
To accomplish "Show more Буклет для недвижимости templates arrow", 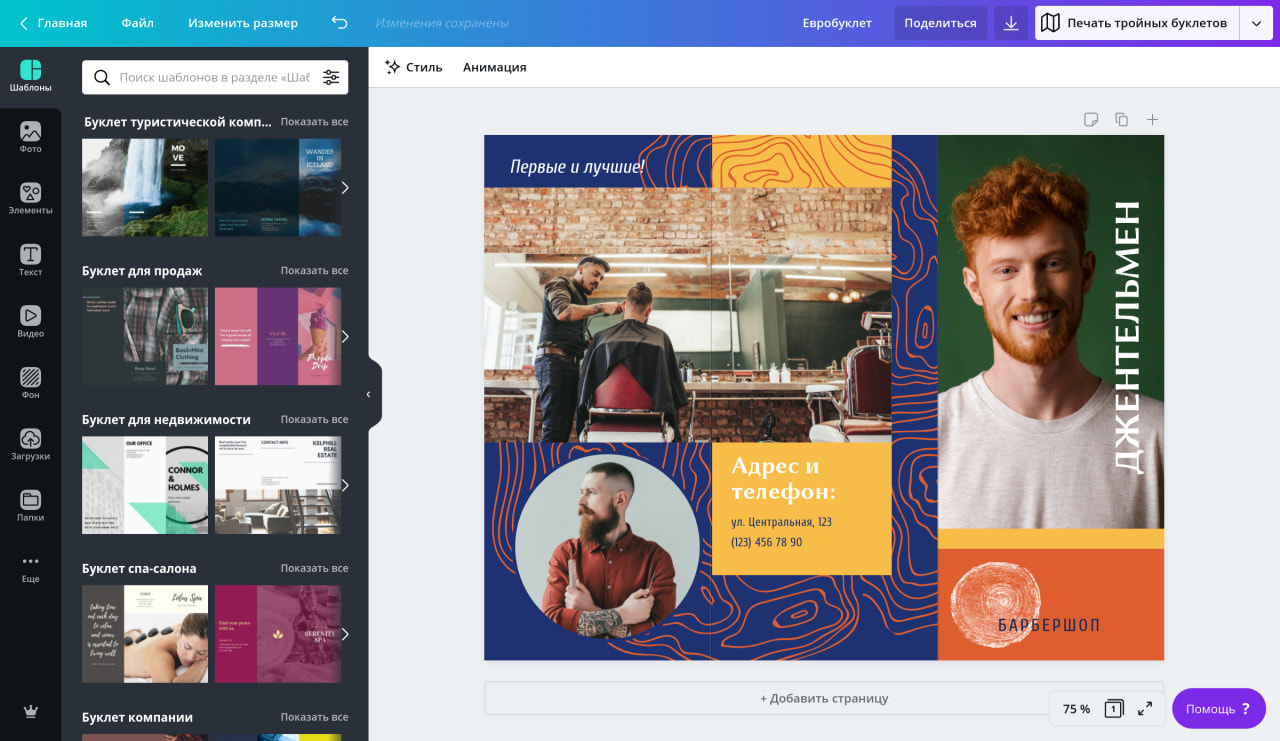I will click(345, 485).
